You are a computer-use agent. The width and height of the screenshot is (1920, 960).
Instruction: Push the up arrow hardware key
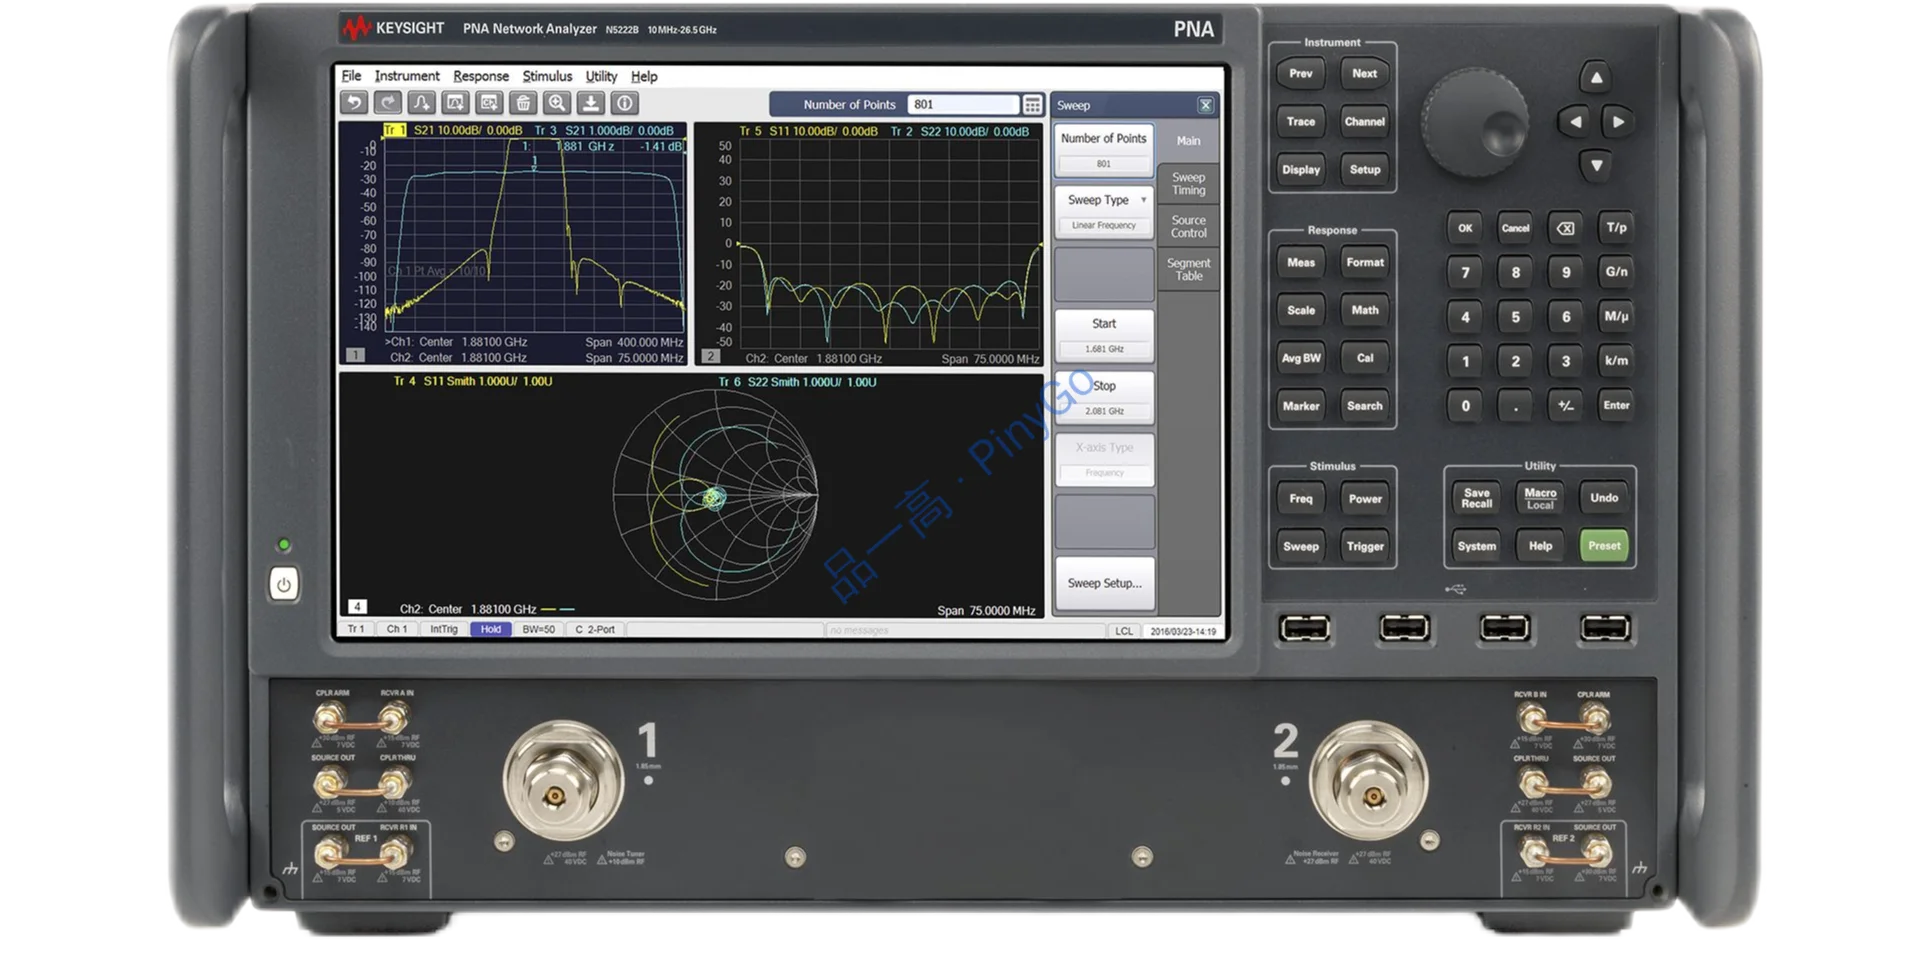click(1596, 77)
